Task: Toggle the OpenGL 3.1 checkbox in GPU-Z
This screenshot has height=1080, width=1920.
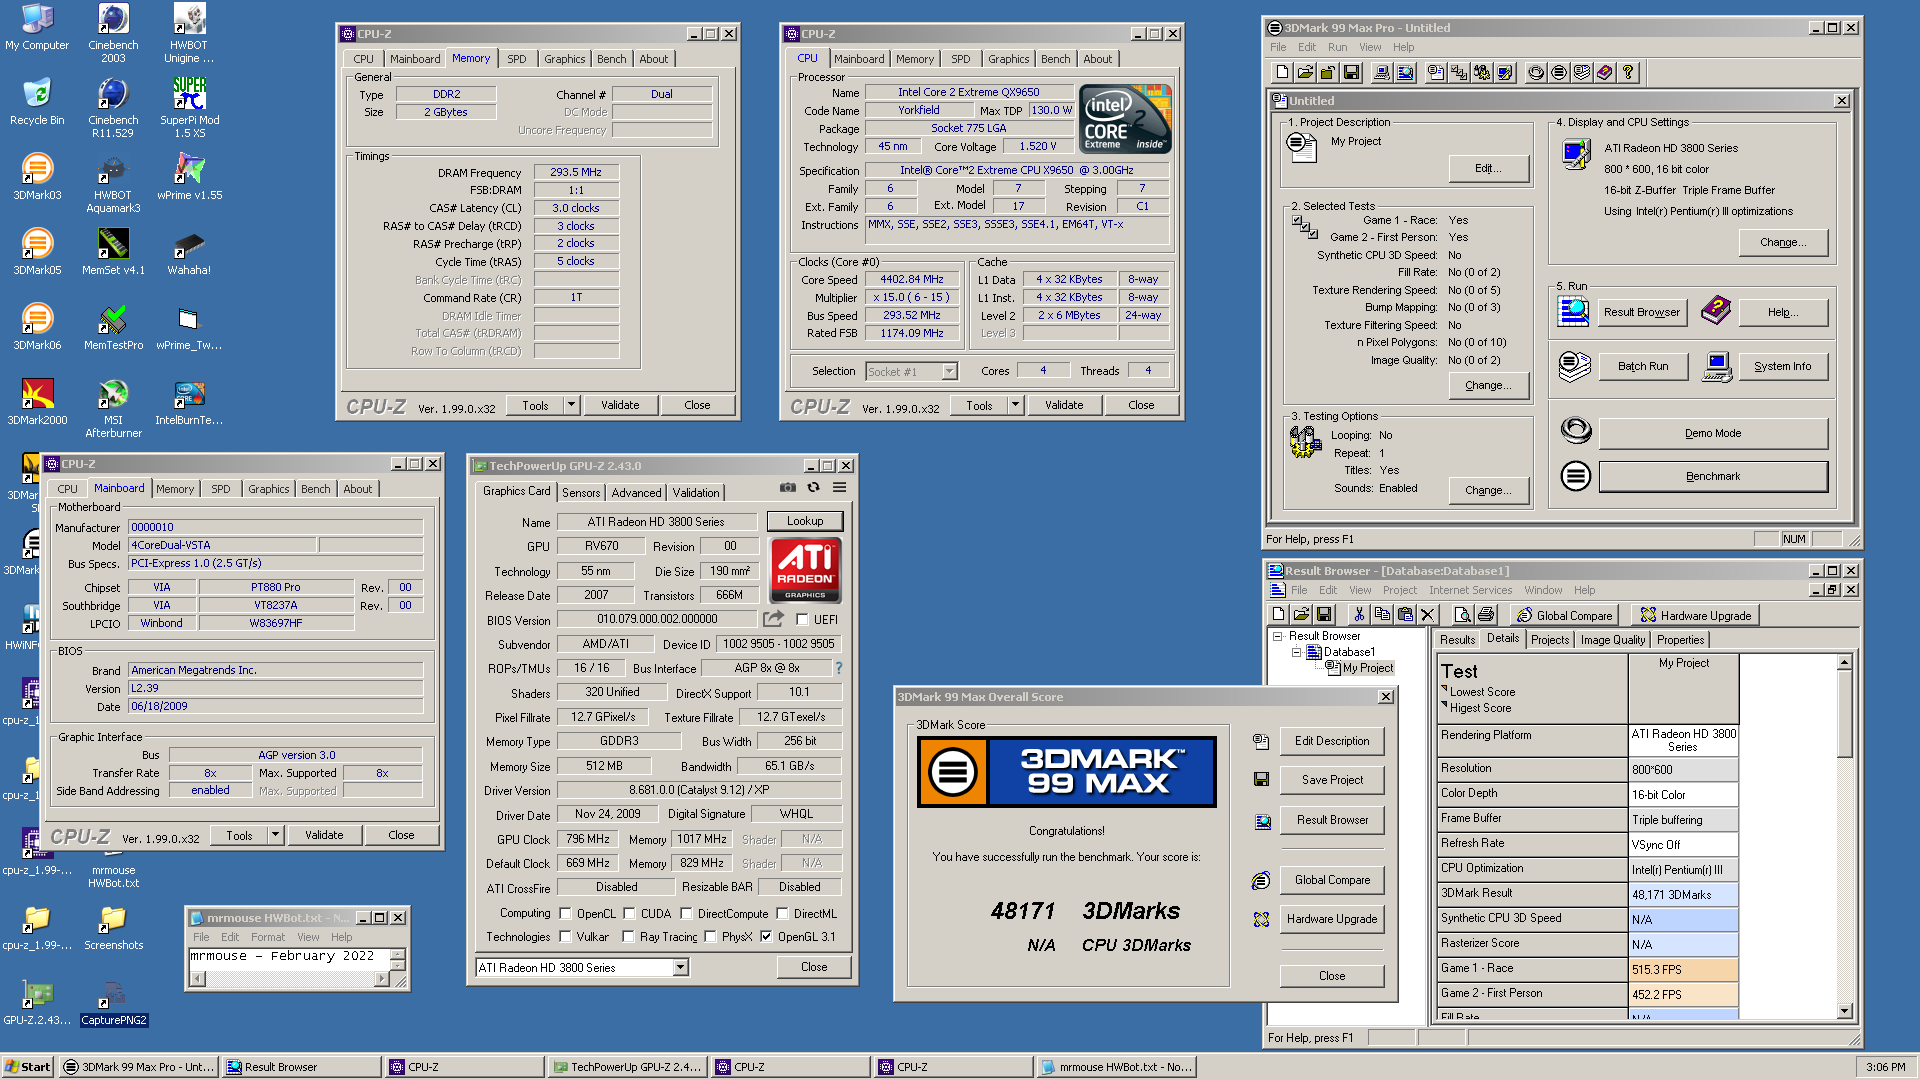Action: tap(766, 937)
